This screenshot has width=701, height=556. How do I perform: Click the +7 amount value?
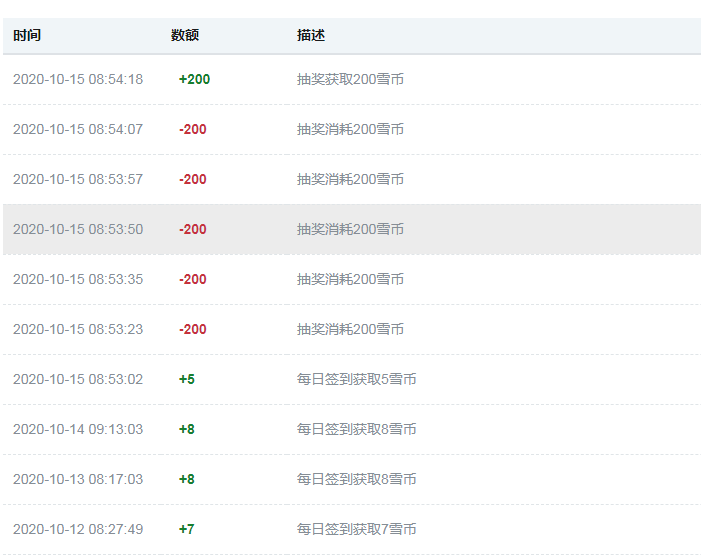(x=187, y=530)
